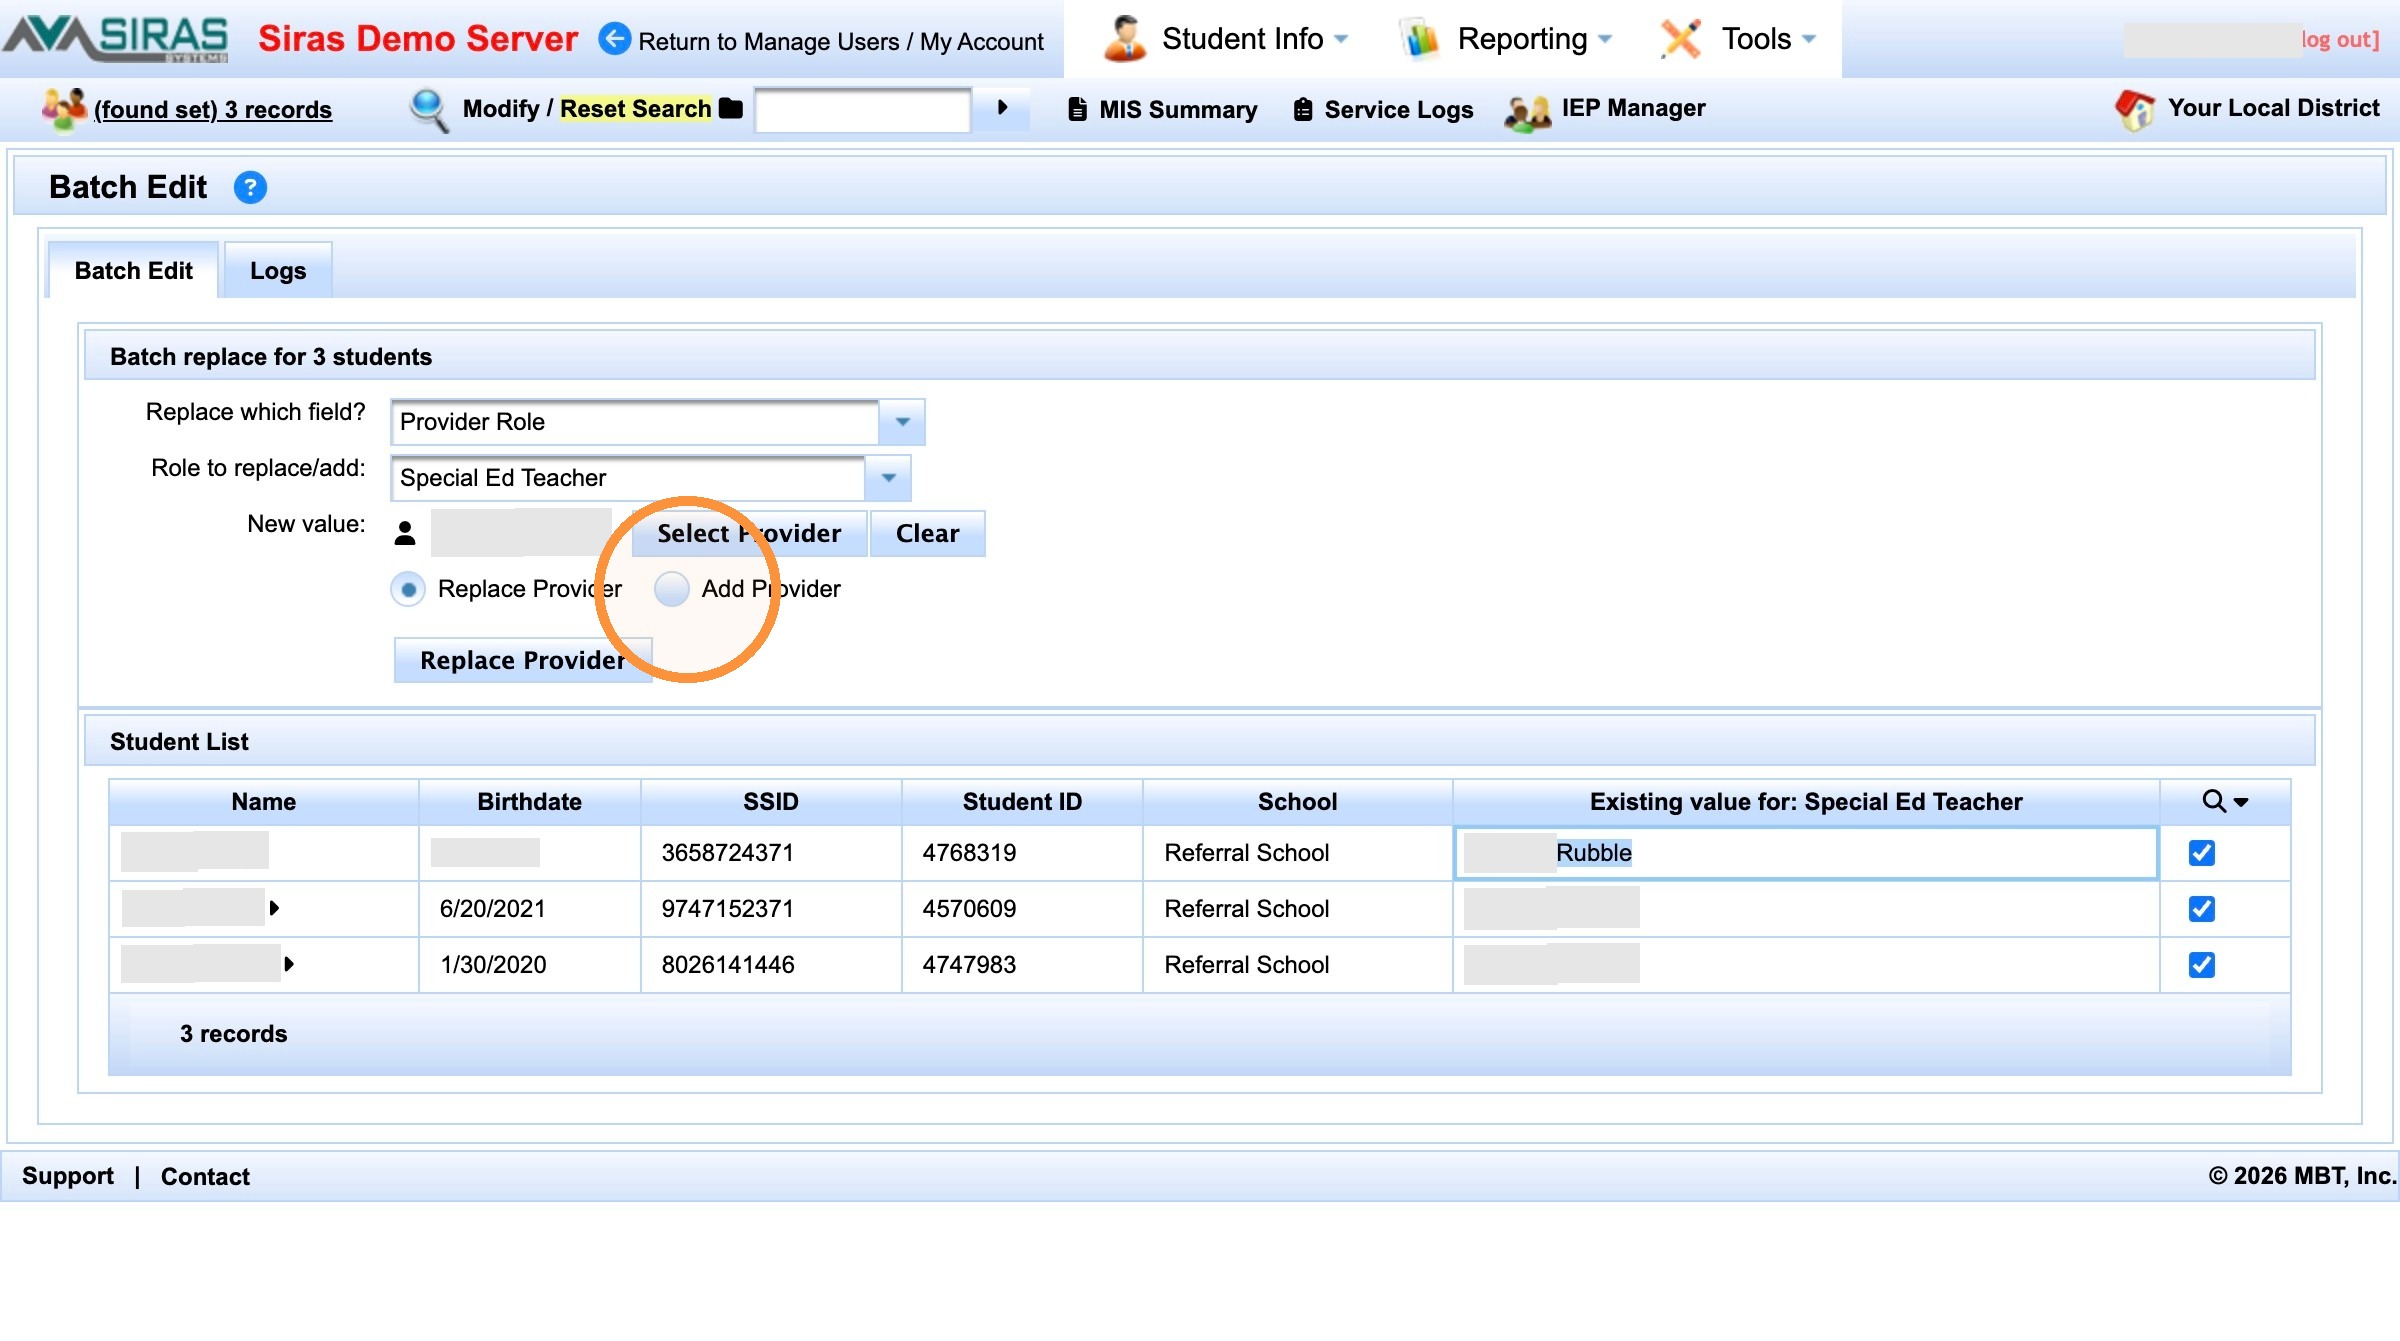Click the magnifying glass search icon
This screenshot has width=2400, height=1341.
pos(429,110)
